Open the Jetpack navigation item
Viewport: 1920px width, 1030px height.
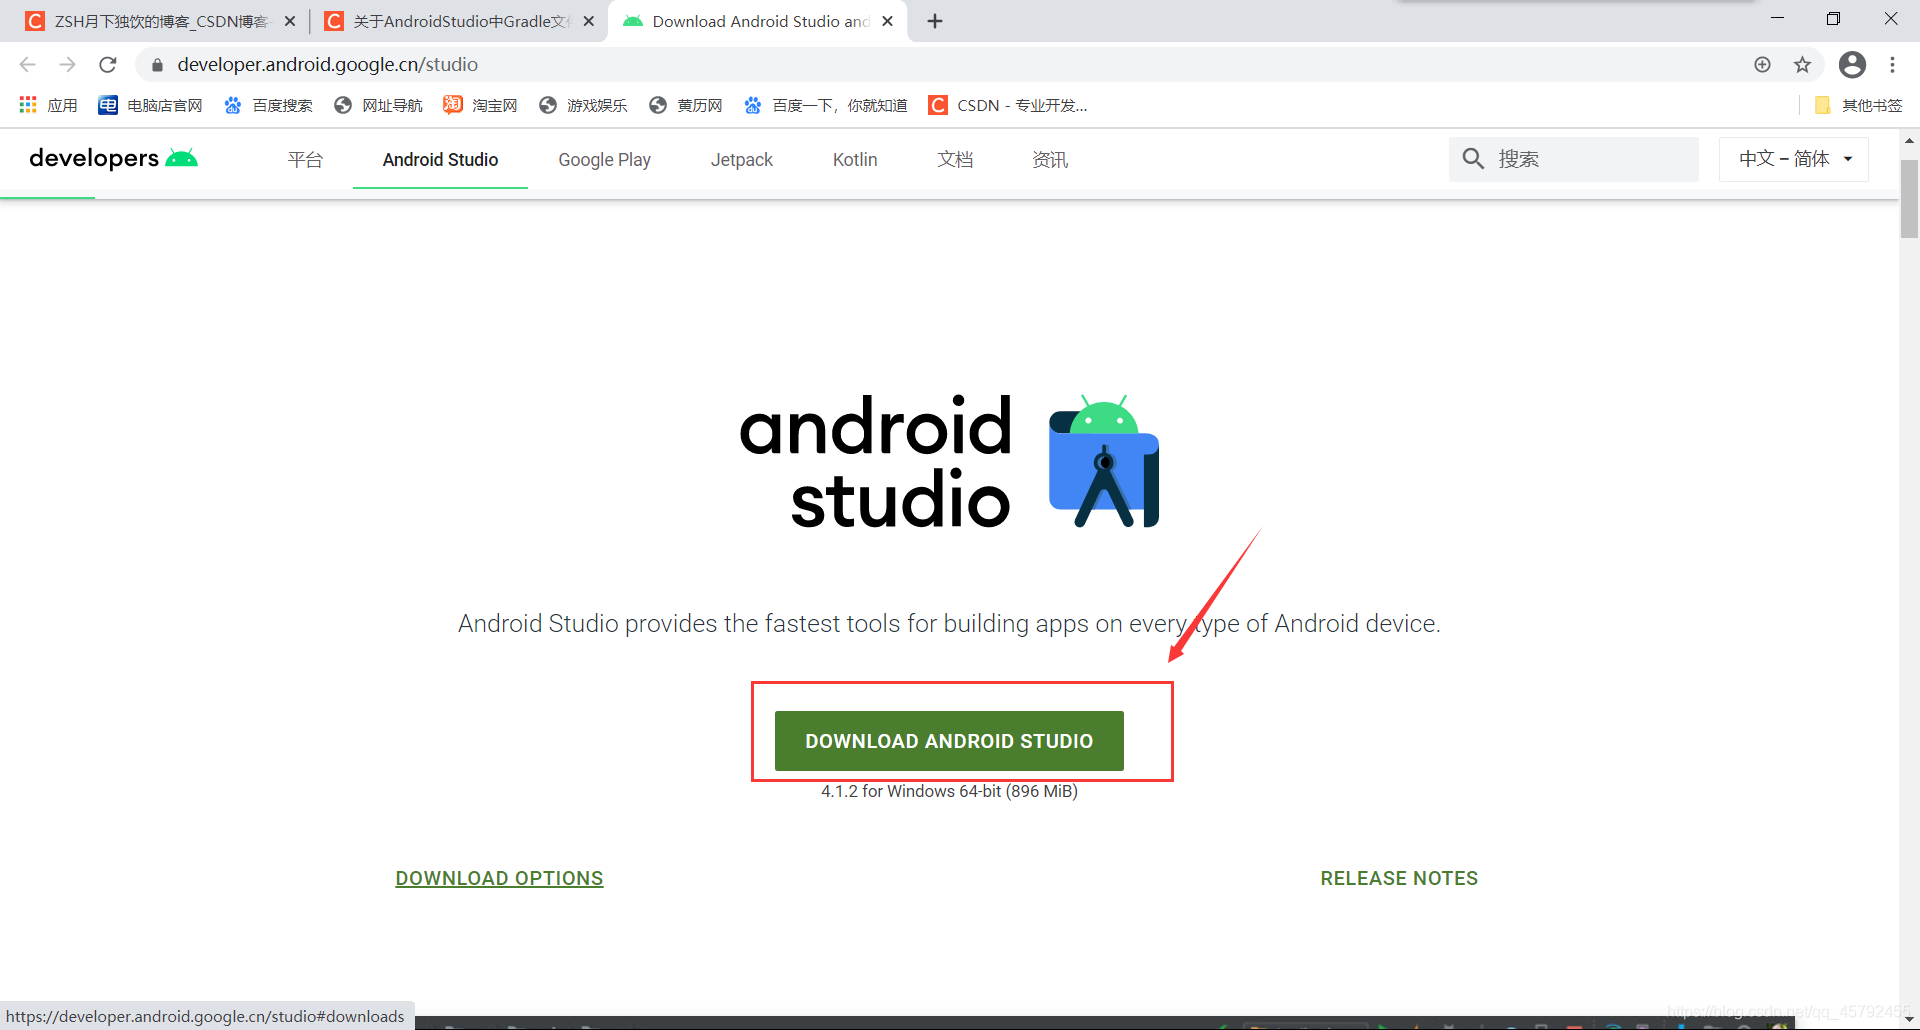pyautogui.click(x=742, y=160)
